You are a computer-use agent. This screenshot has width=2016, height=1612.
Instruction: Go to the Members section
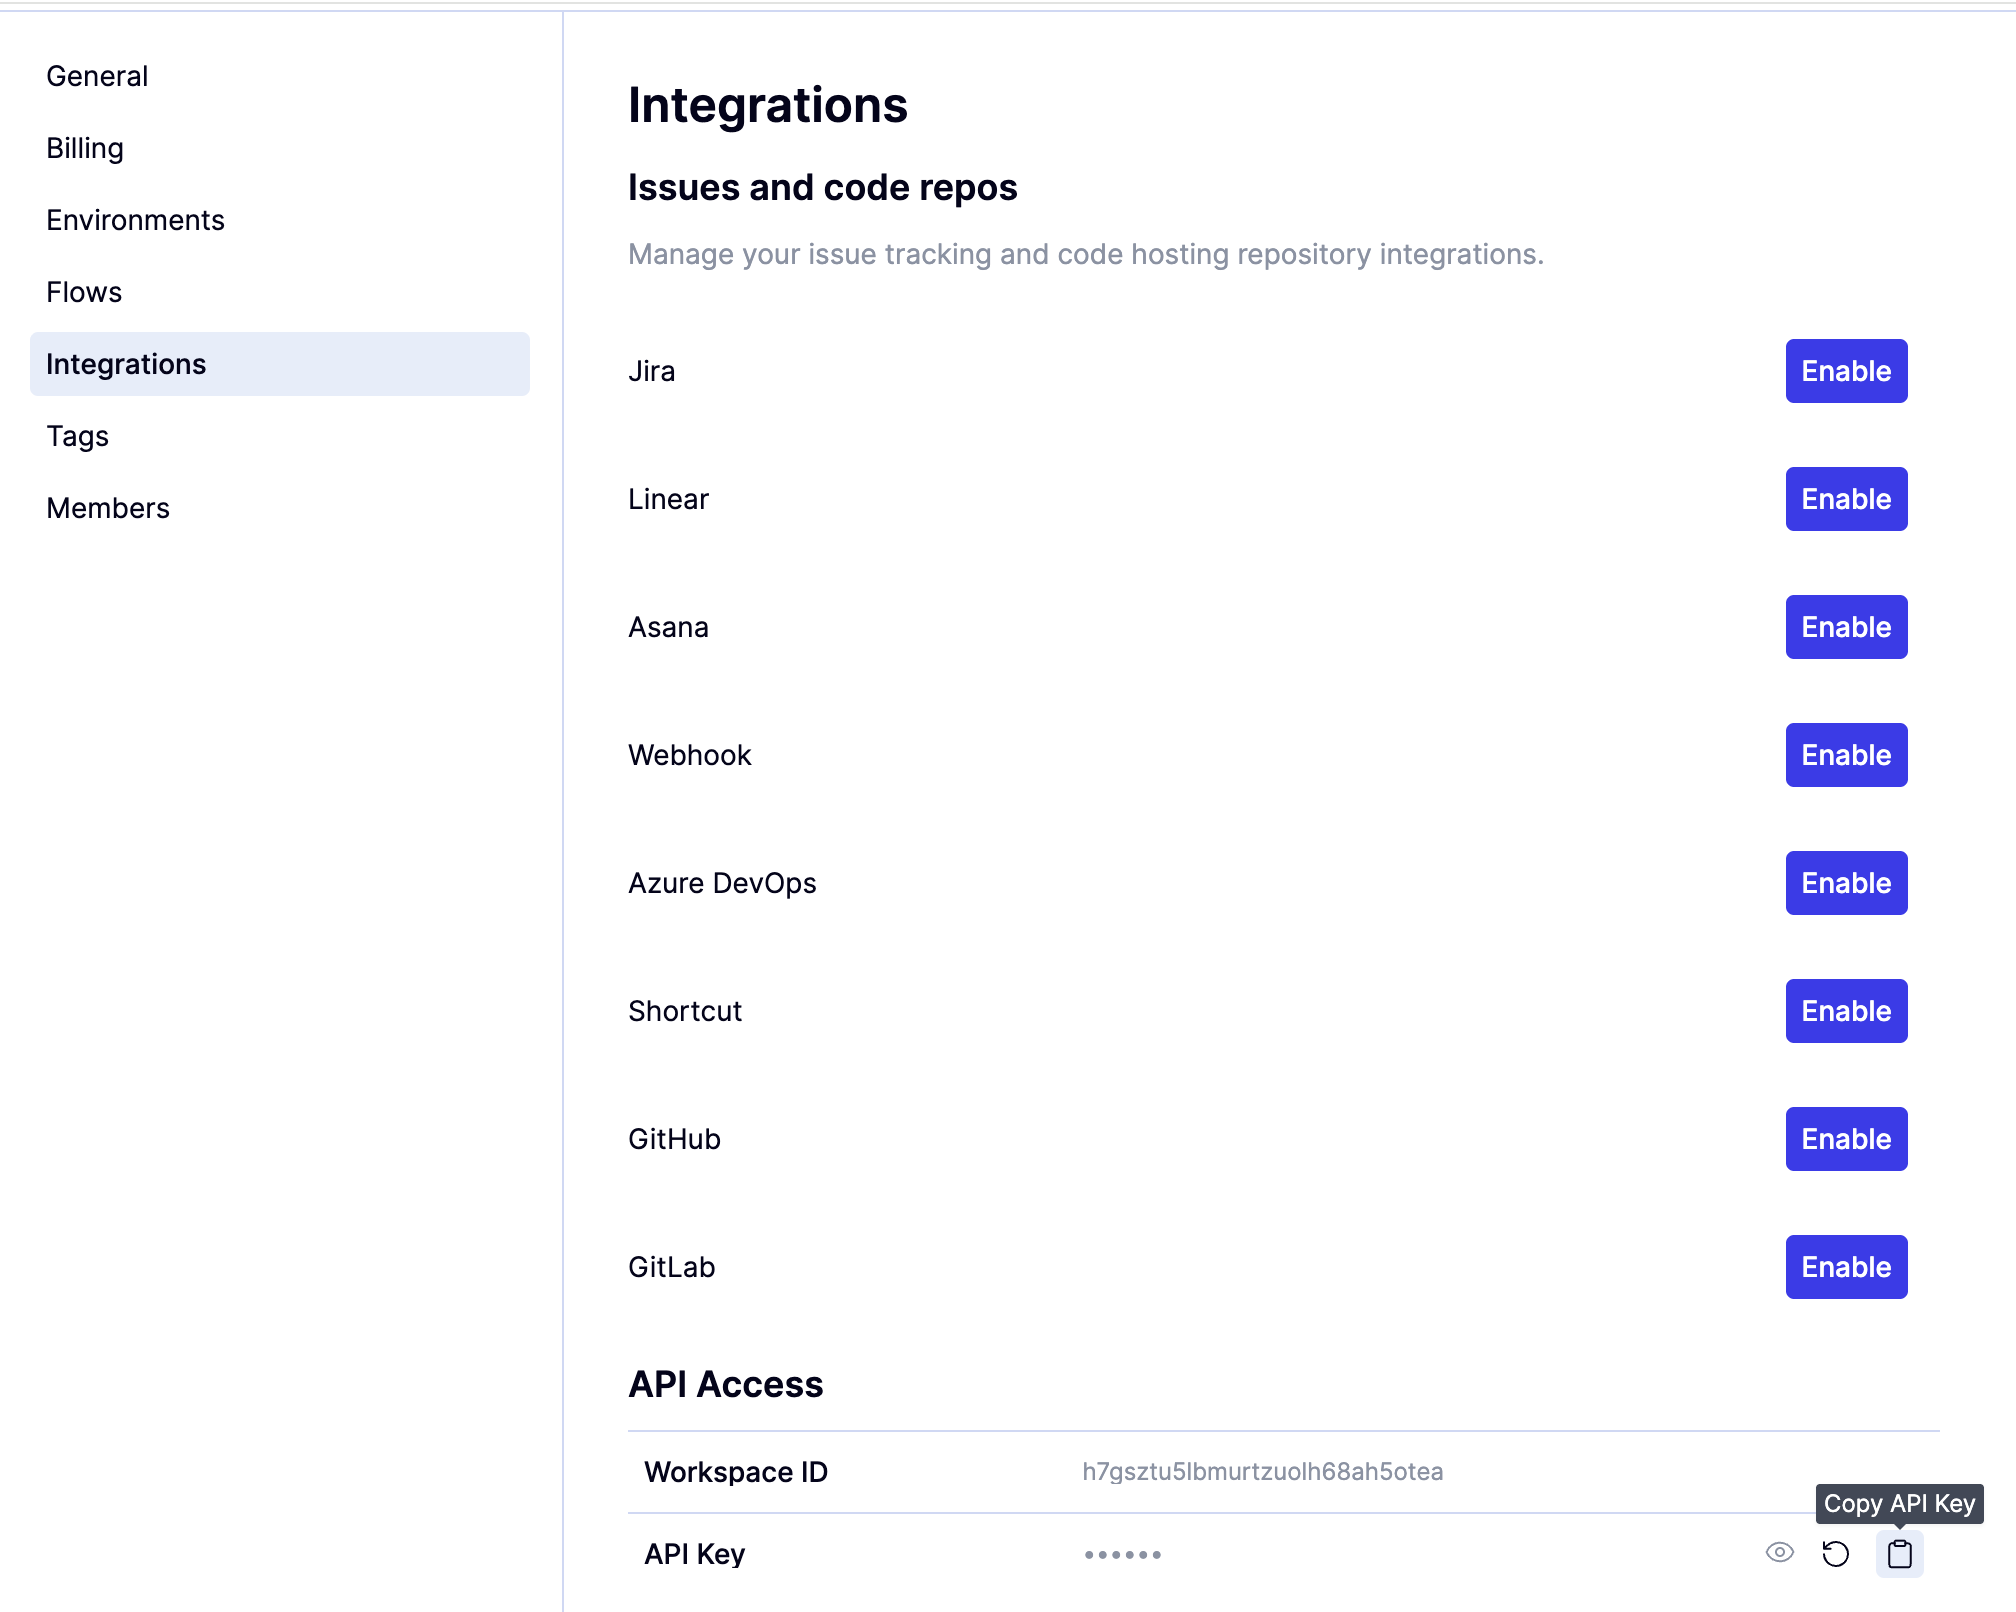pyautogui.click(x=108, y=508)
